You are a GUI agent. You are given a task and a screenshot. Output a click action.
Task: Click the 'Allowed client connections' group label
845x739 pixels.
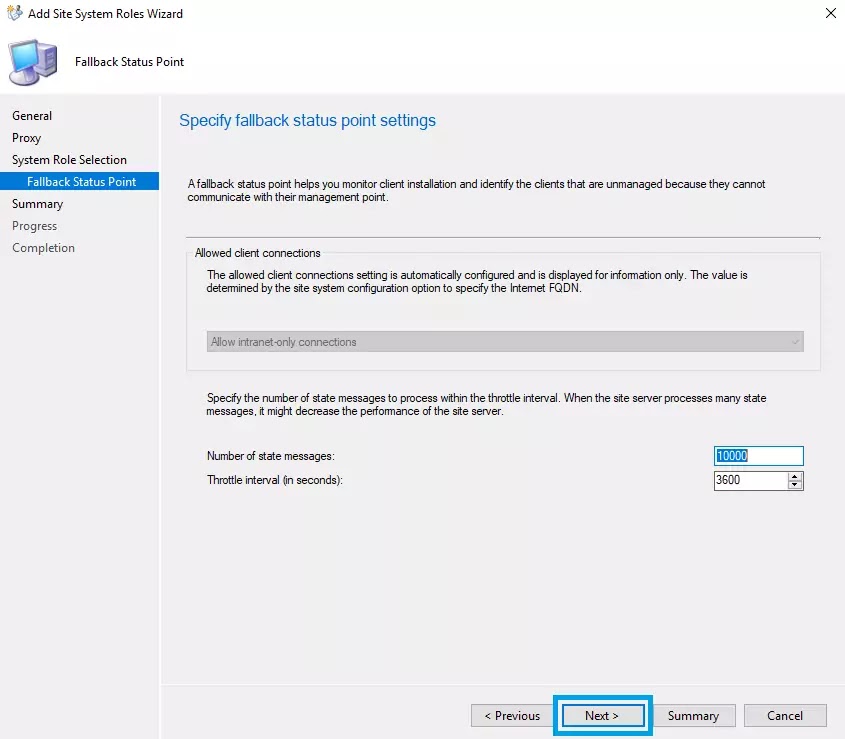click(x=257, y=253)
